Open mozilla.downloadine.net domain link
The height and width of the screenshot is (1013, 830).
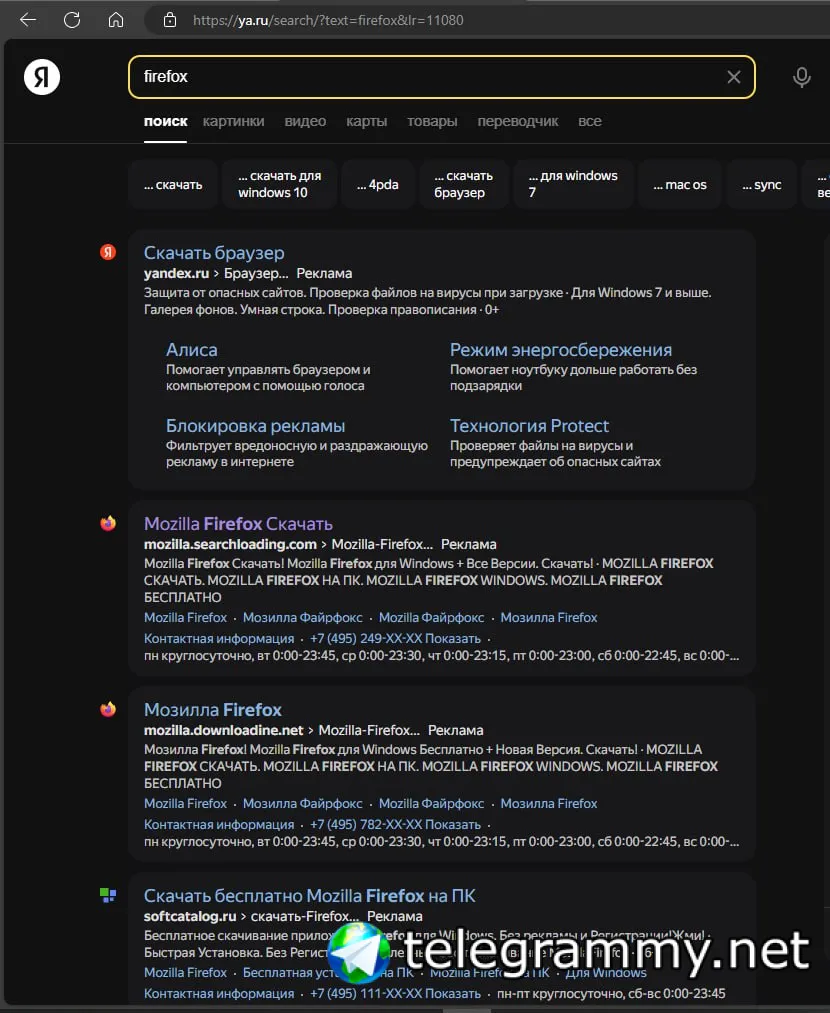pyautogui.click(x=223, y=731)
